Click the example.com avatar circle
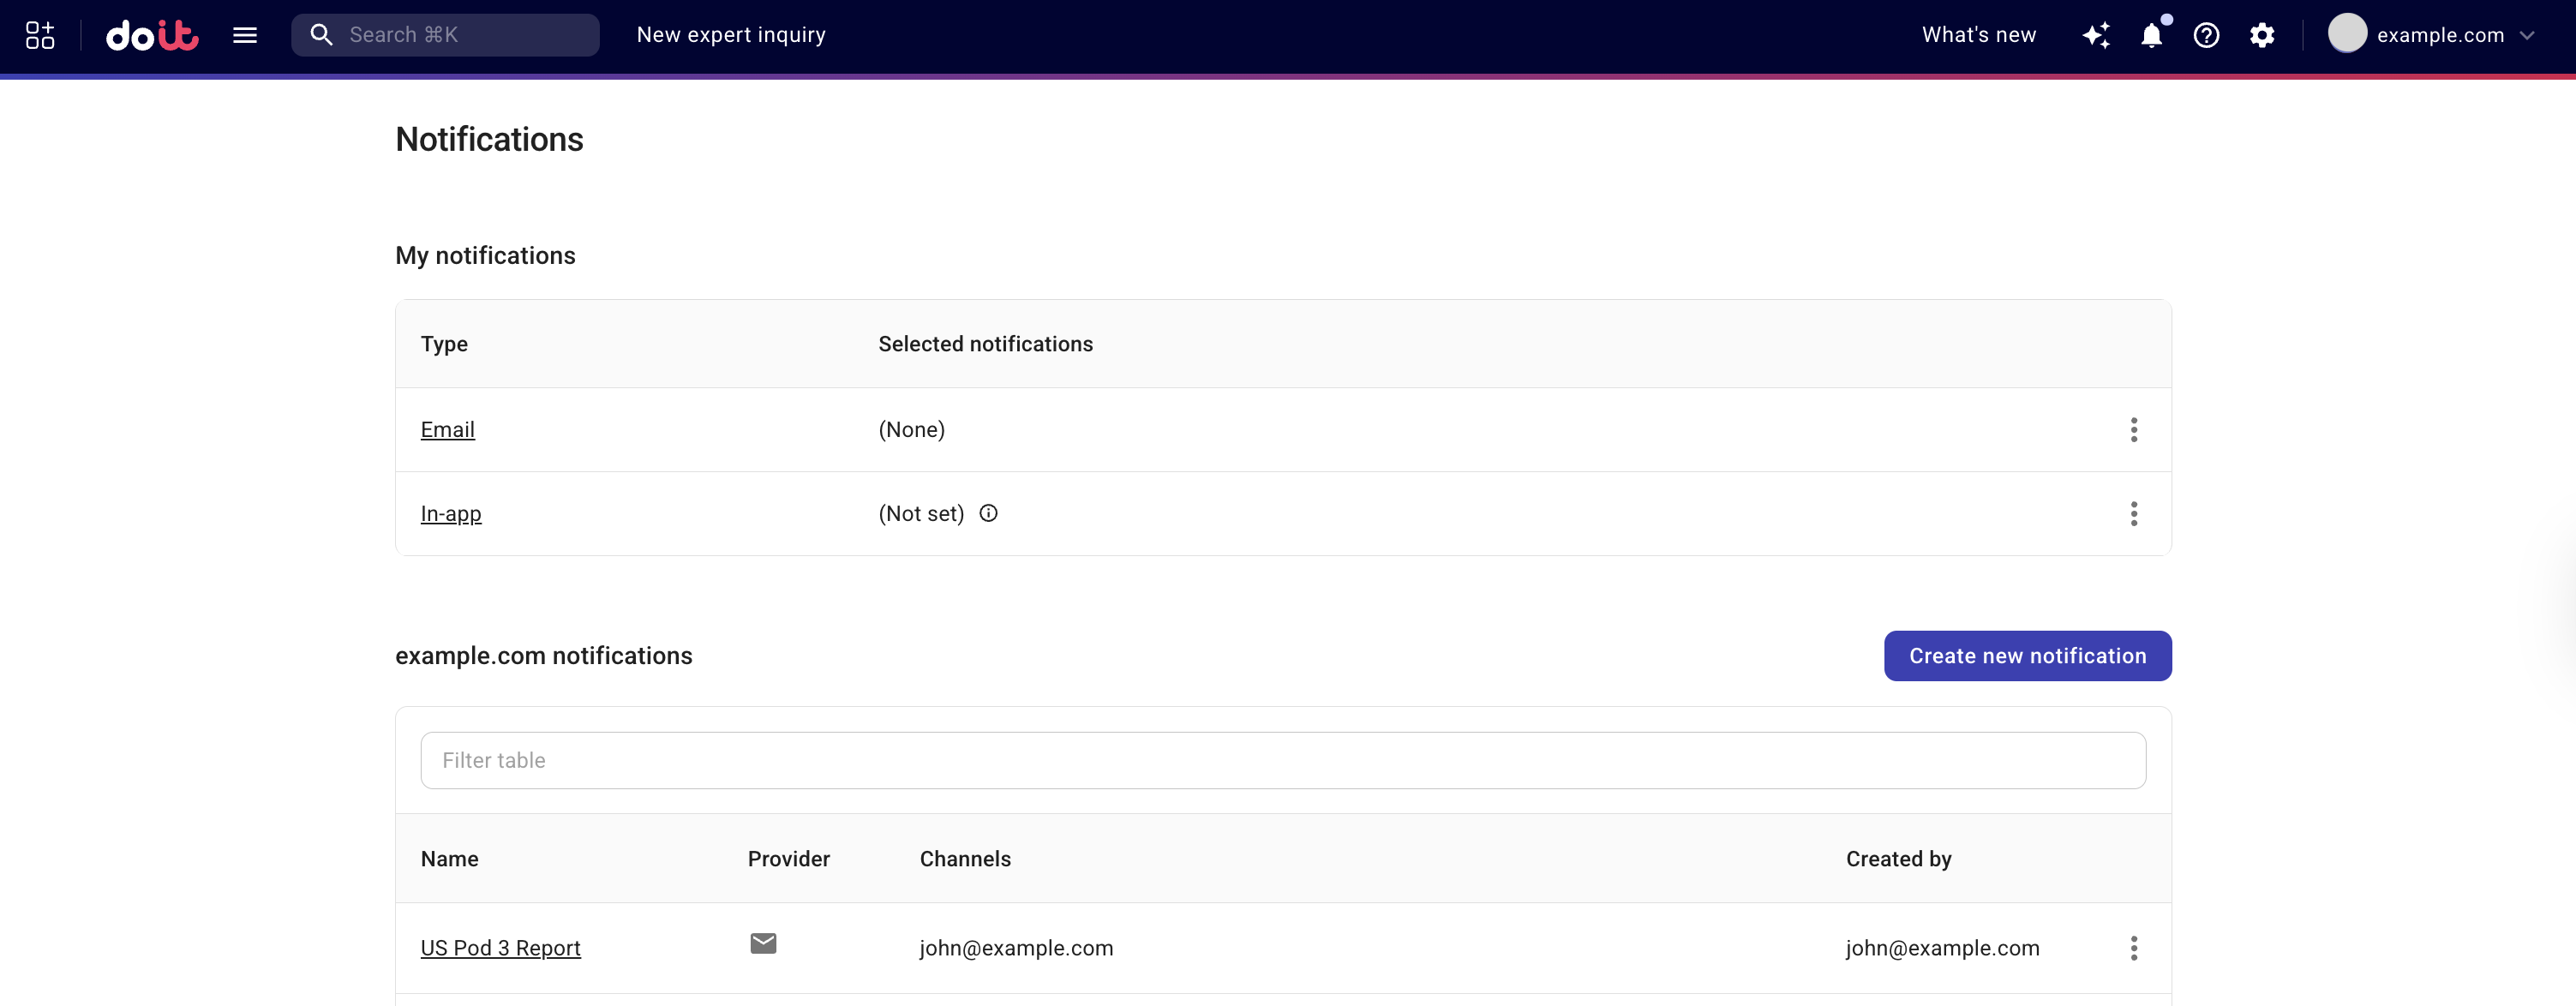Viewport: 2576px width, 1006px height. [2350, 33]
